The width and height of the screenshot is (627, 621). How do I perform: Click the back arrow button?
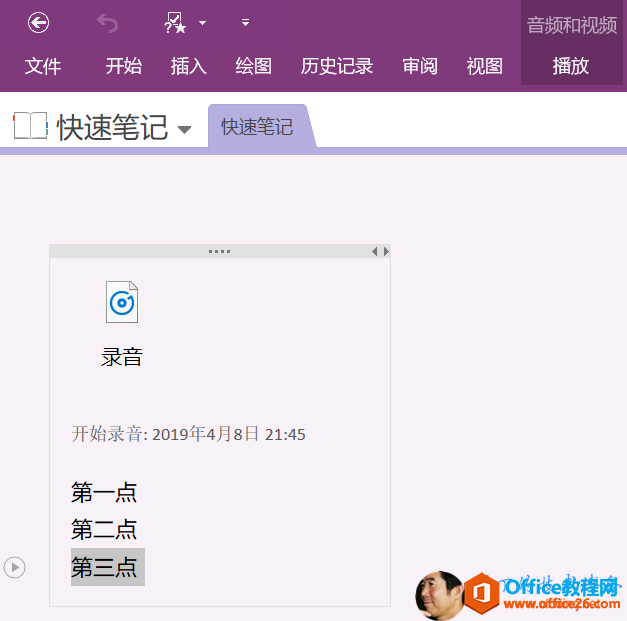(x=38, y=22)
